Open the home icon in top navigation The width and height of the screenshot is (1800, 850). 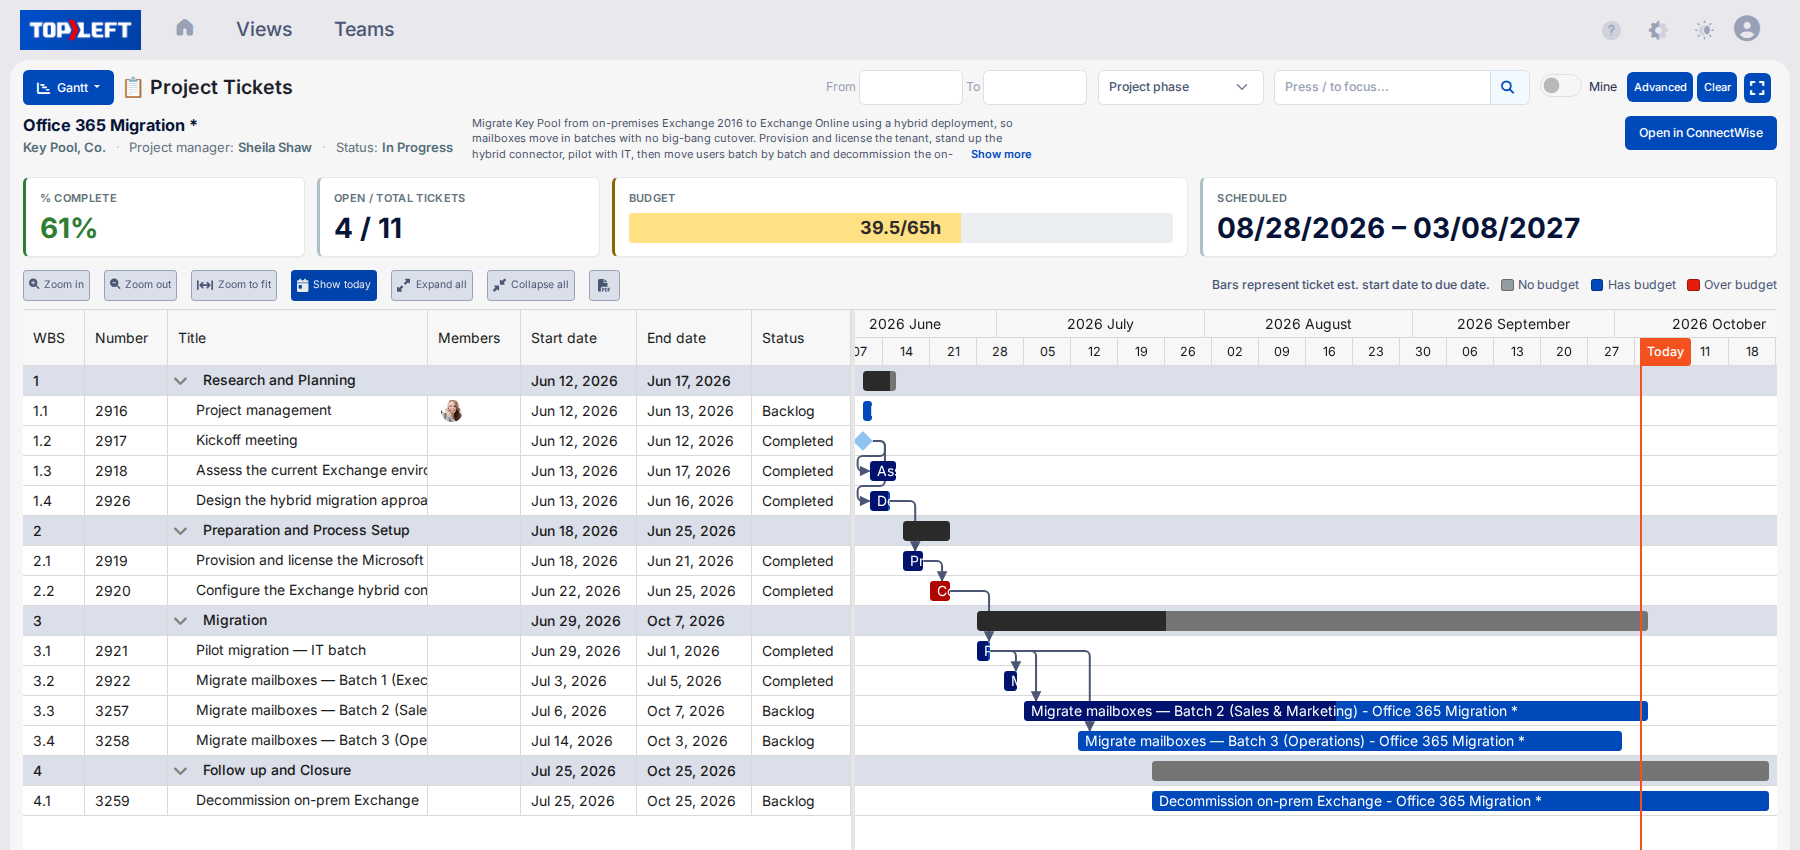tap(185, 29)
